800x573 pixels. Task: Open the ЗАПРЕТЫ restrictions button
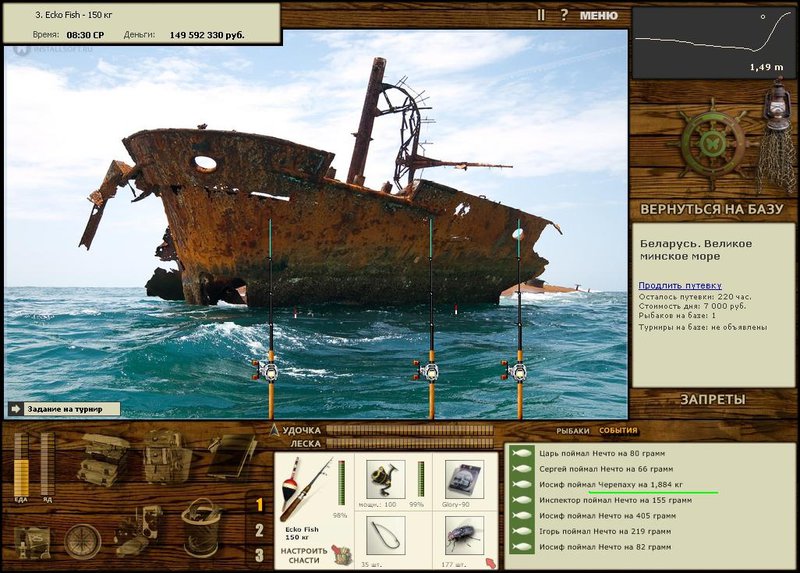click(x=713, y=400)
